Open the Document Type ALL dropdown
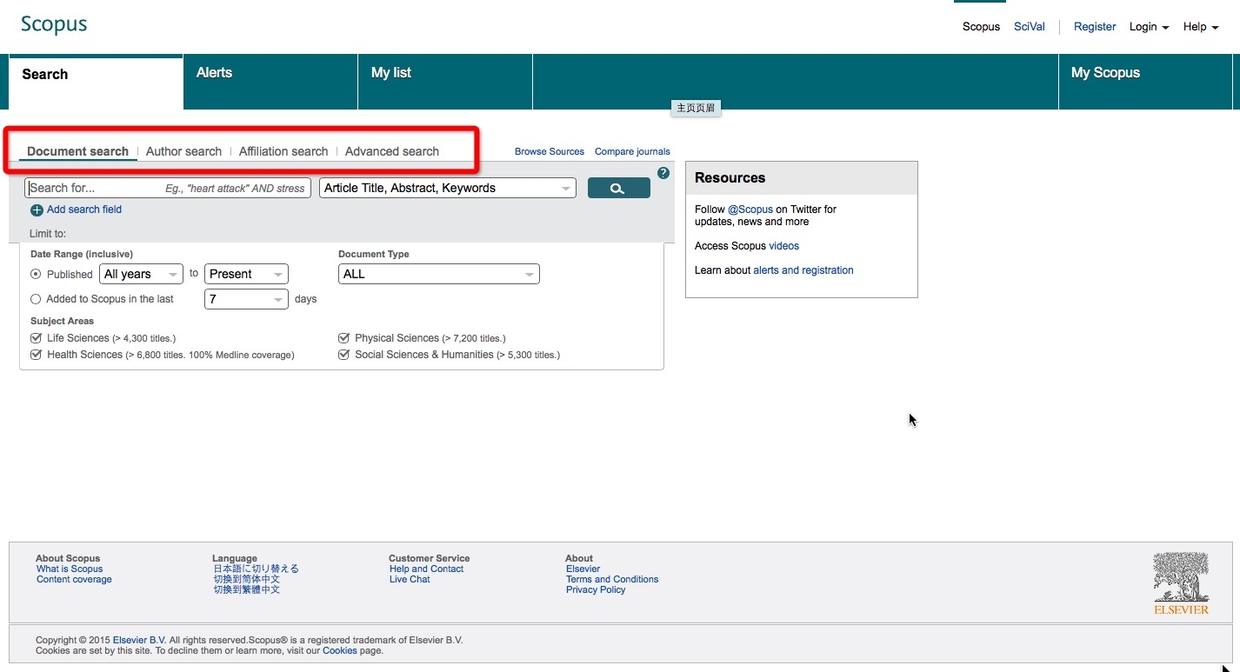The height and width of the screenshot is (672, 1240). click(439, 274)
